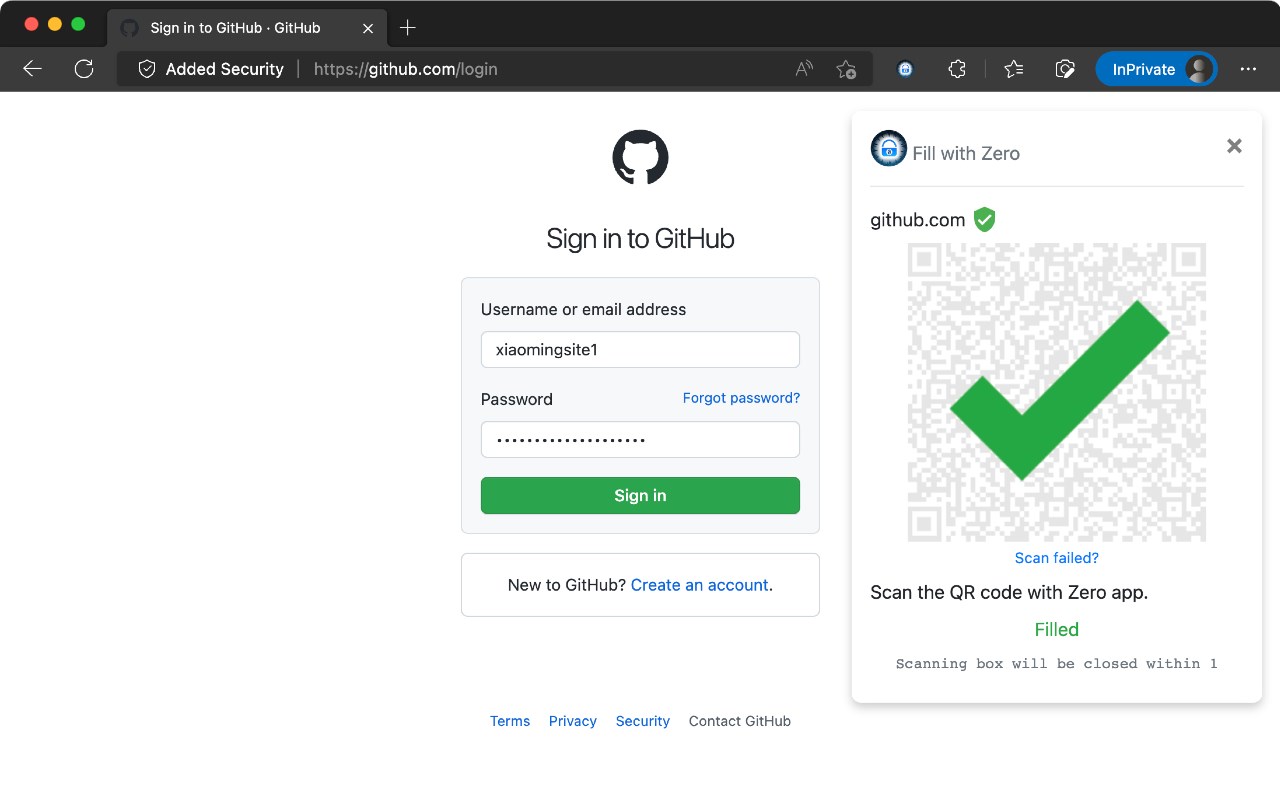Click the address bar URL github.com/login
This screenshot has height=800, width=1280.
[406, 69]
